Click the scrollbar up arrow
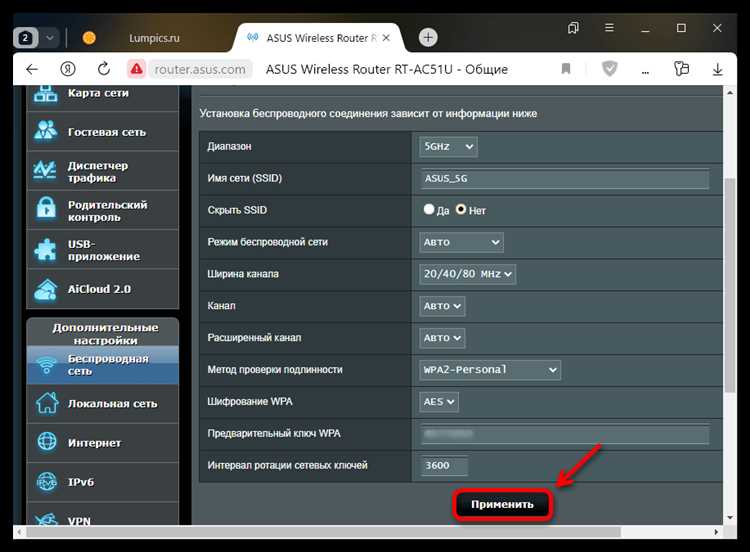Image resolution: width=750 pixels, height=552 pixels. click(x=730, y=93)
